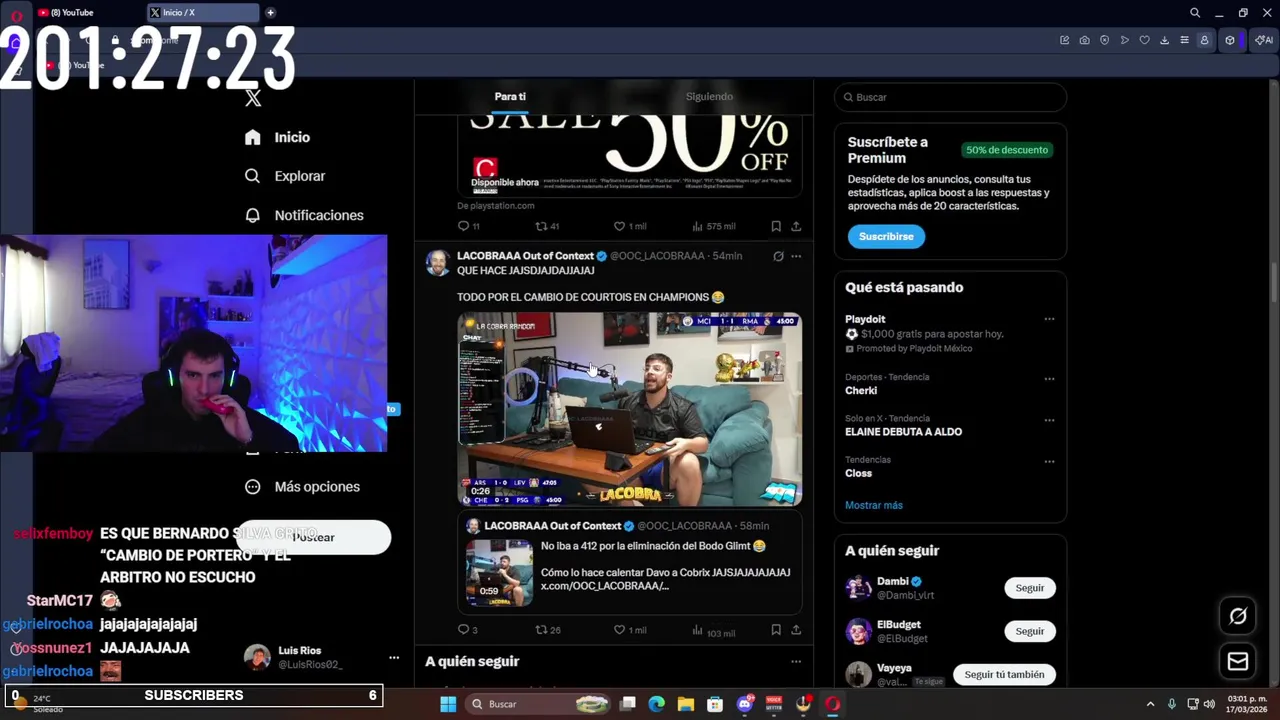Open the quoted post video thumbnail 0:59
The width and height of the screenshot is (1280, 720).
point(499,573)
